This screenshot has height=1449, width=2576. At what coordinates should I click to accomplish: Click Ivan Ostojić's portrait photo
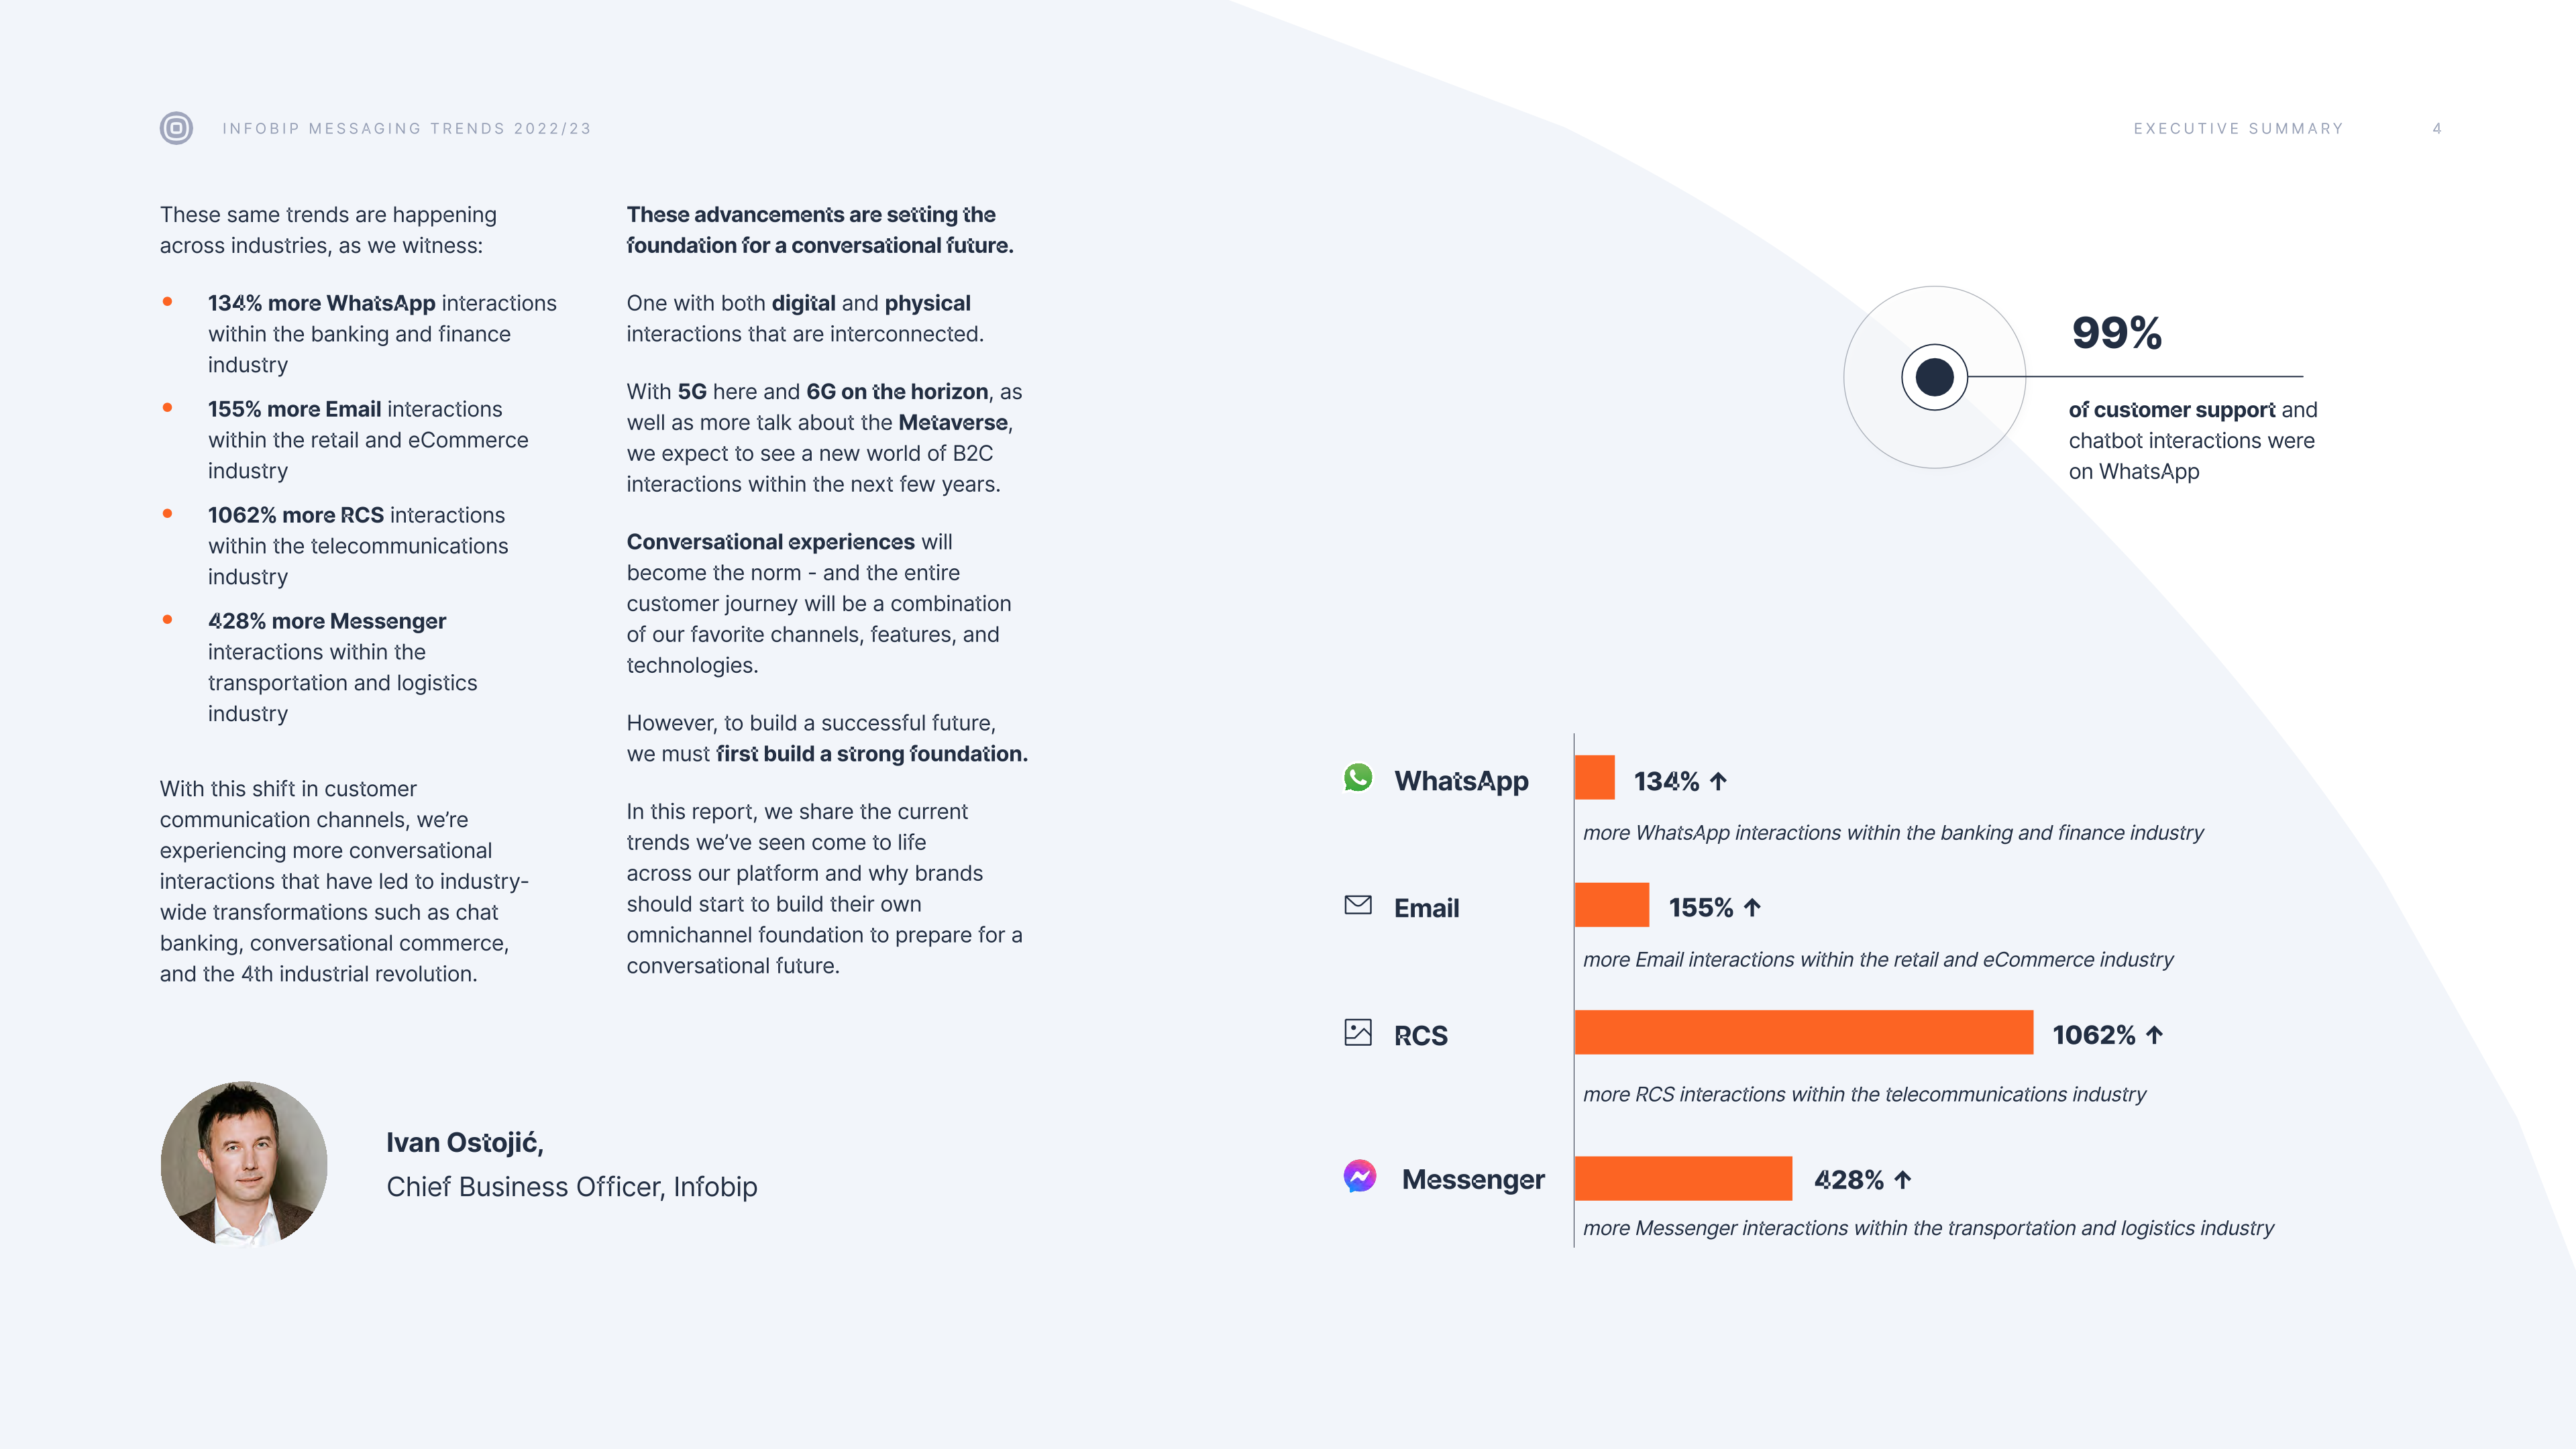[x=244, y=1163]
